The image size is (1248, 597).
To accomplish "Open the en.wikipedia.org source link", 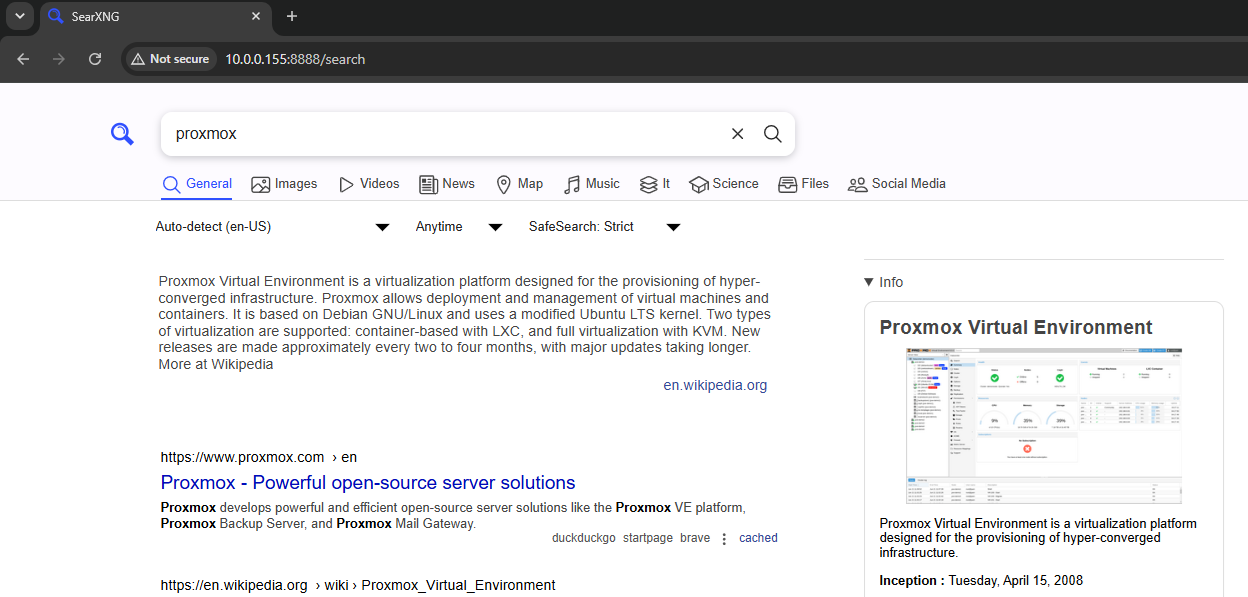I will tap(715, 385).
